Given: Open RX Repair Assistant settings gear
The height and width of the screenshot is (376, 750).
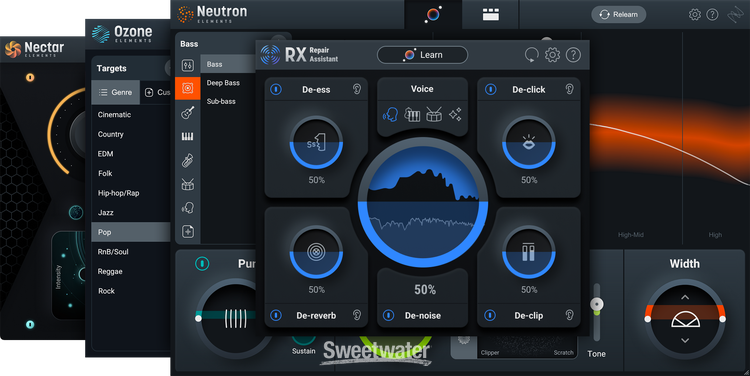Looking at the screenshot, I should [552, 55].
